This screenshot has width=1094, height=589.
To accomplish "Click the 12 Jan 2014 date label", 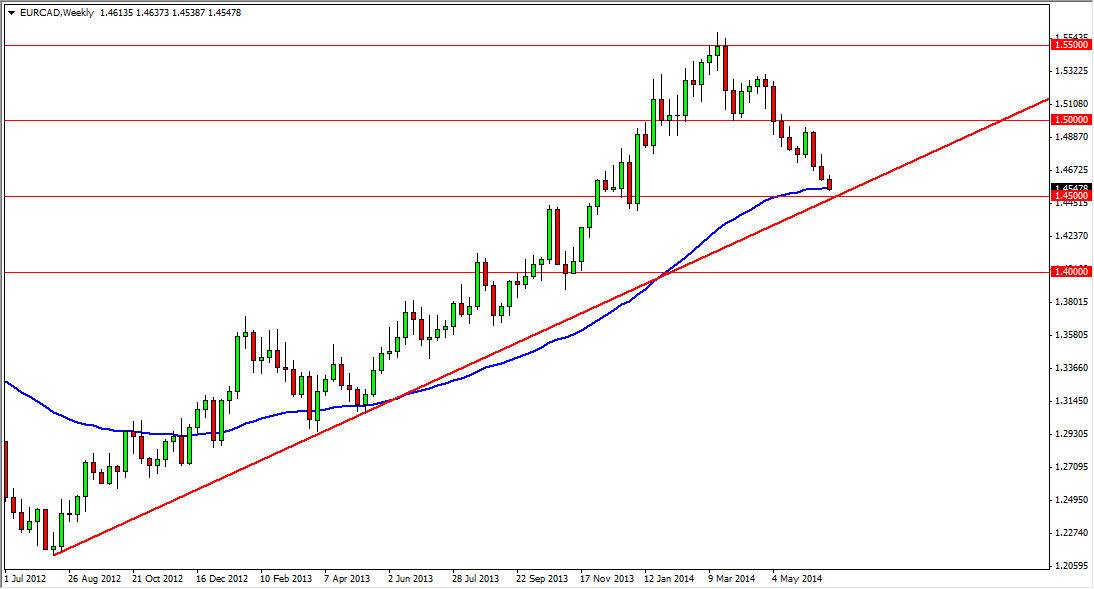I will (670, 579).
